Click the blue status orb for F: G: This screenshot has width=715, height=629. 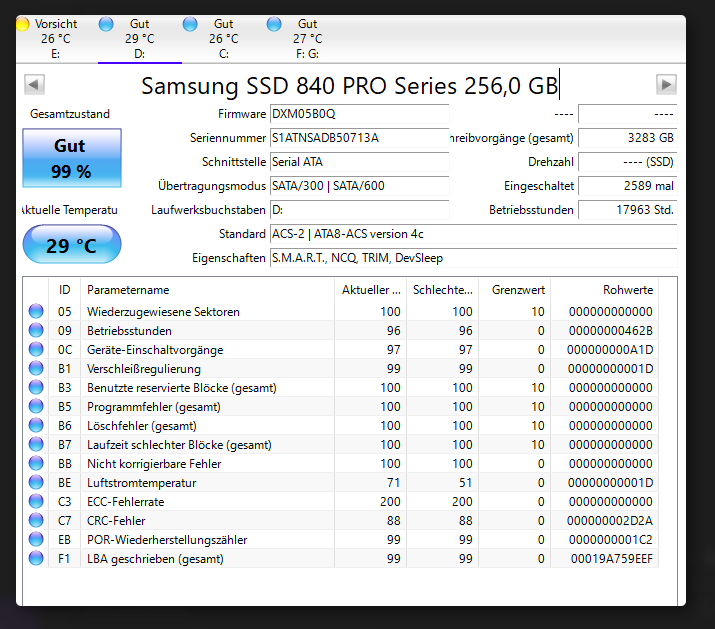pyautogui.click(x=274, y=24)
